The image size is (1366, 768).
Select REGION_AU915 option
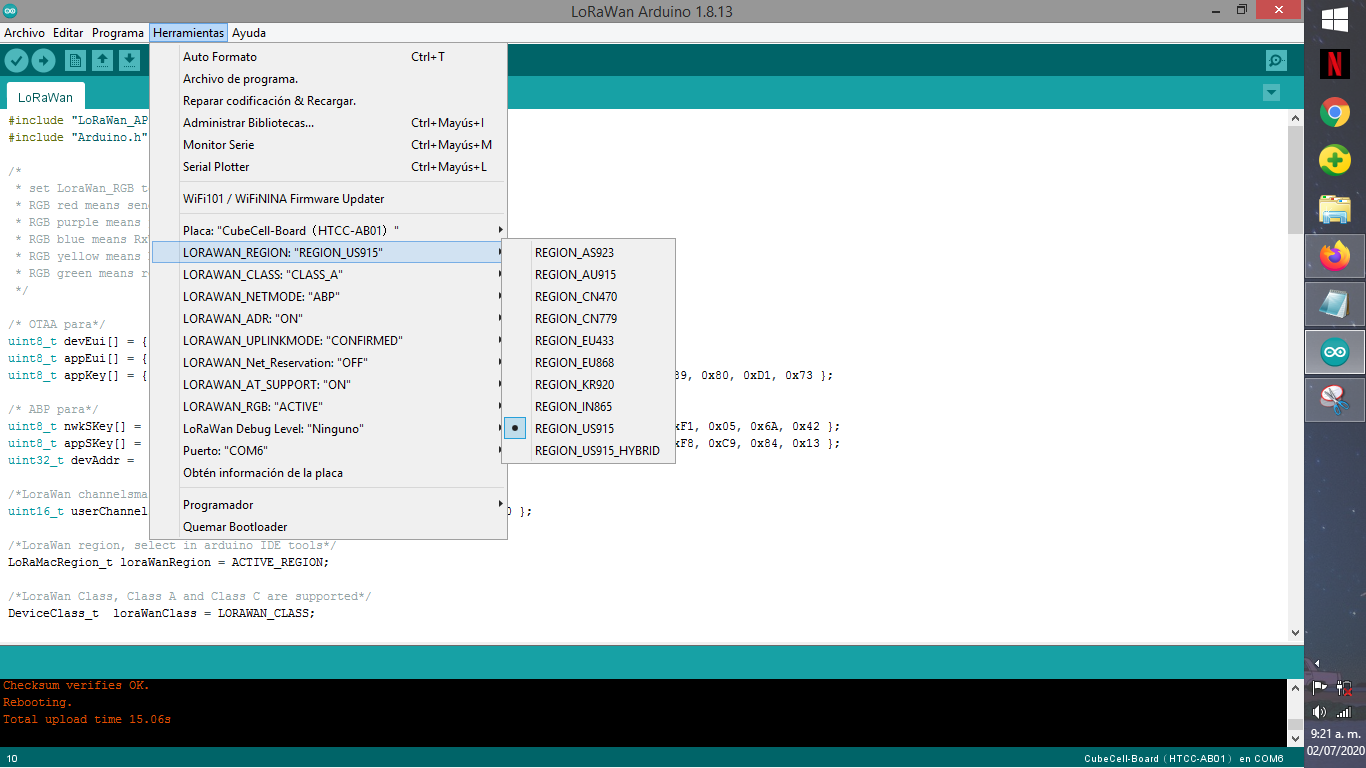589,275
